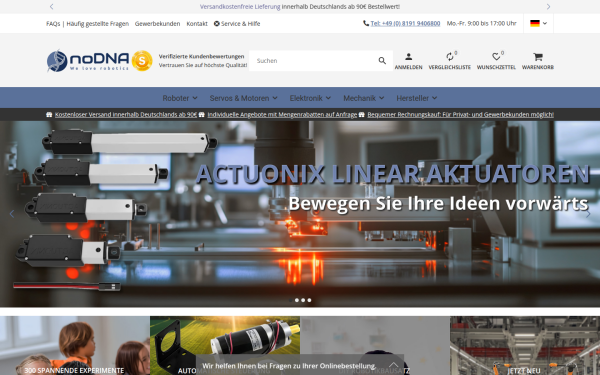Show next announcement in top bar
600x375 pixels.
tap(548, 7)
